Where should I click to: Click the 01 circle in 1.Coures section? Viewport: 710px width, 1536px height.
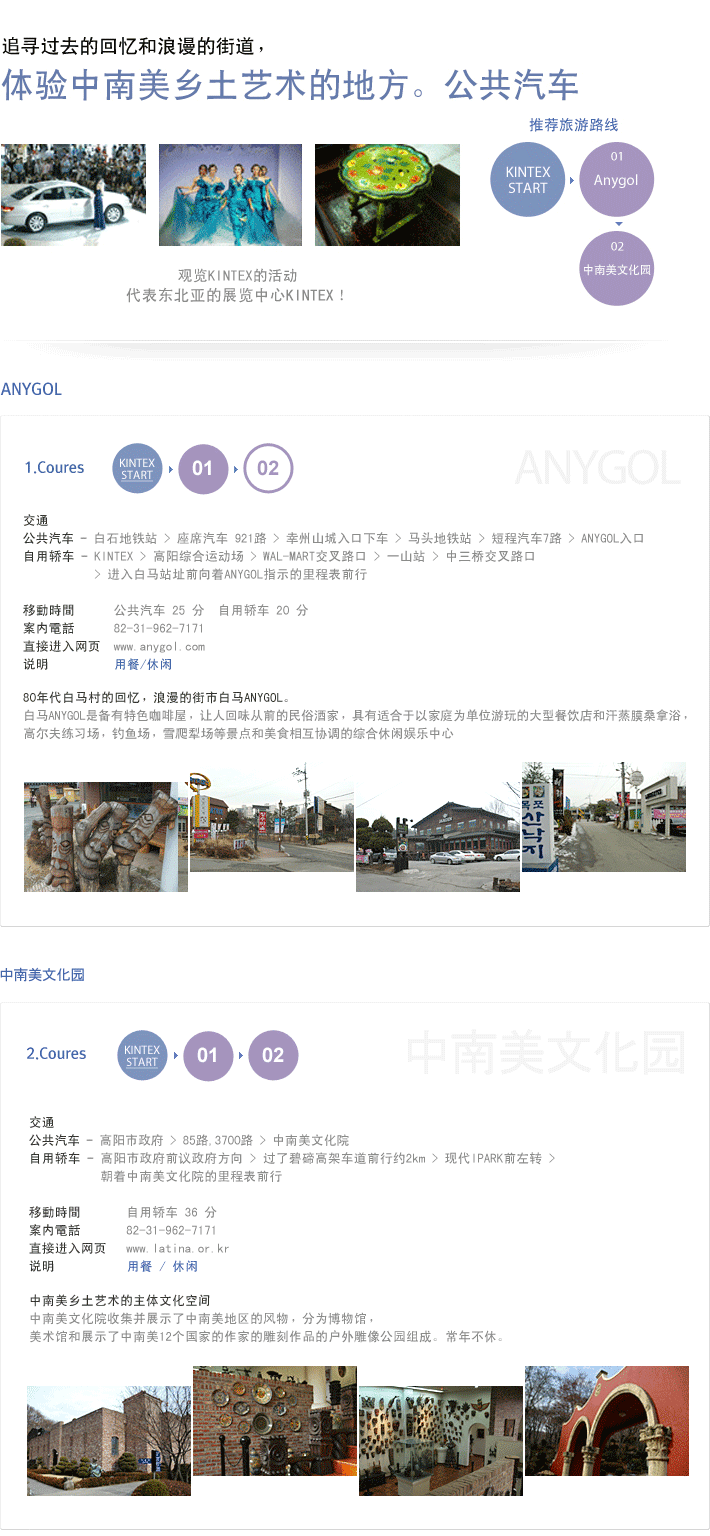tap(203, 468)
